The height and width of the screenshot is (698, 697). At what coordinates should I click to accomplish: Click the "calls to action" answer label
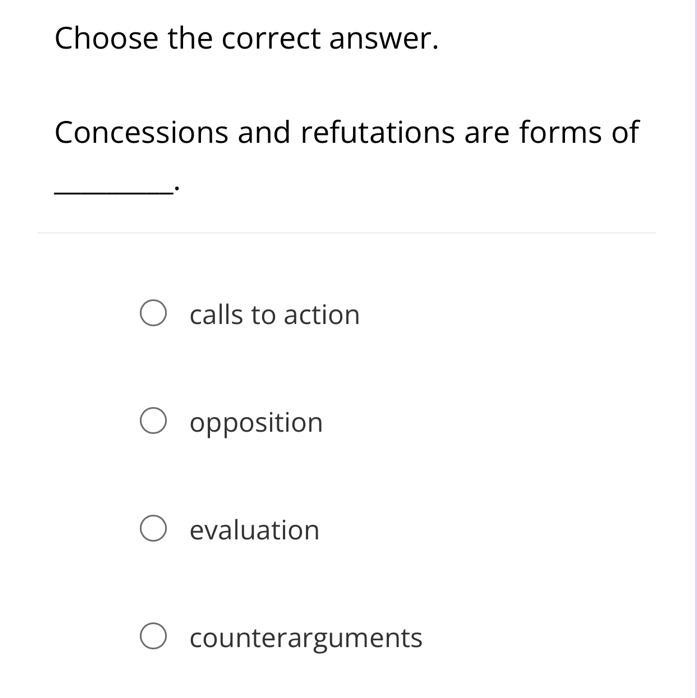pos(274,315)
